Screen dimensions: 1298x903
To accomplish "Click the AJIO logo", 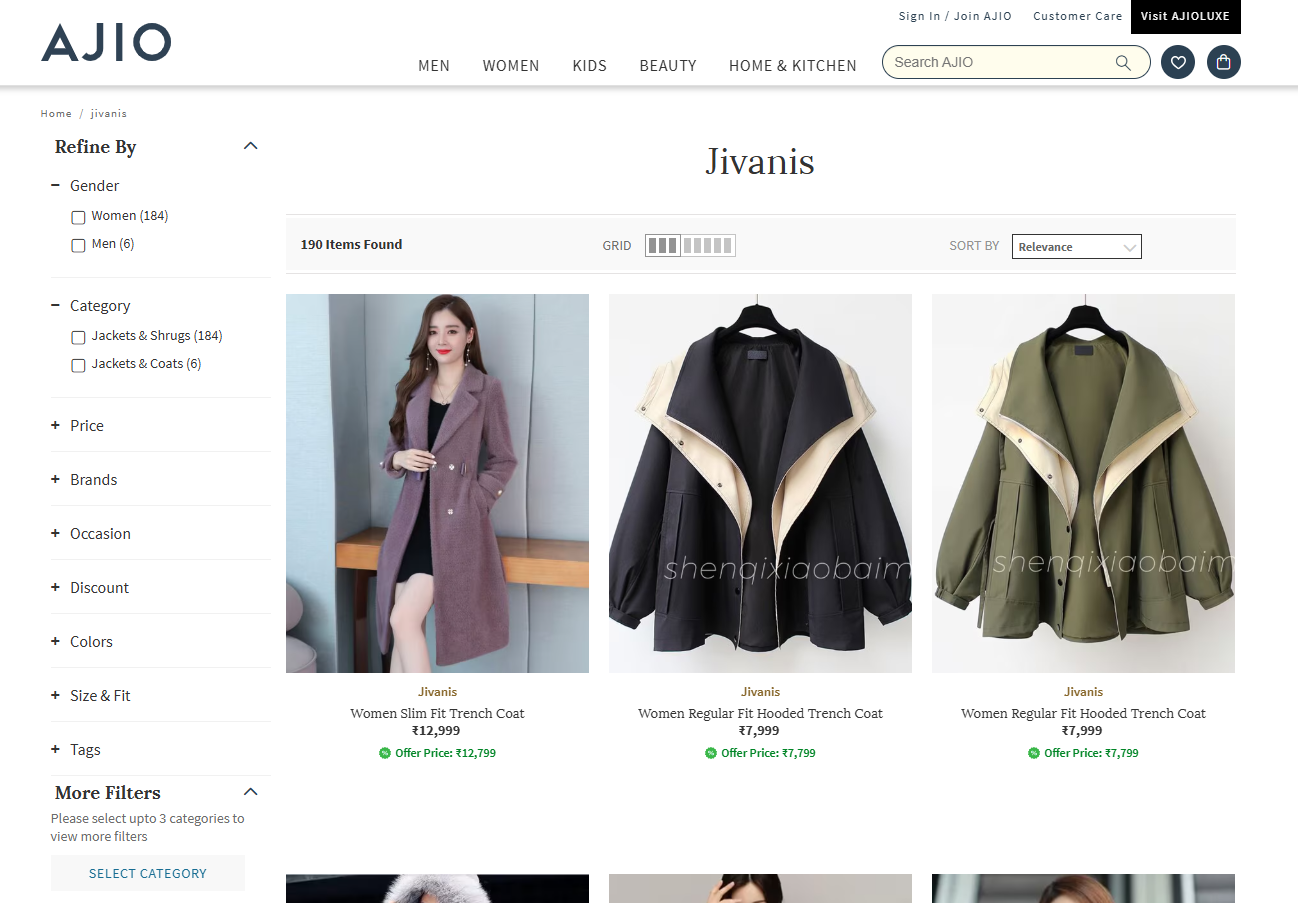I will pos(106,43).
